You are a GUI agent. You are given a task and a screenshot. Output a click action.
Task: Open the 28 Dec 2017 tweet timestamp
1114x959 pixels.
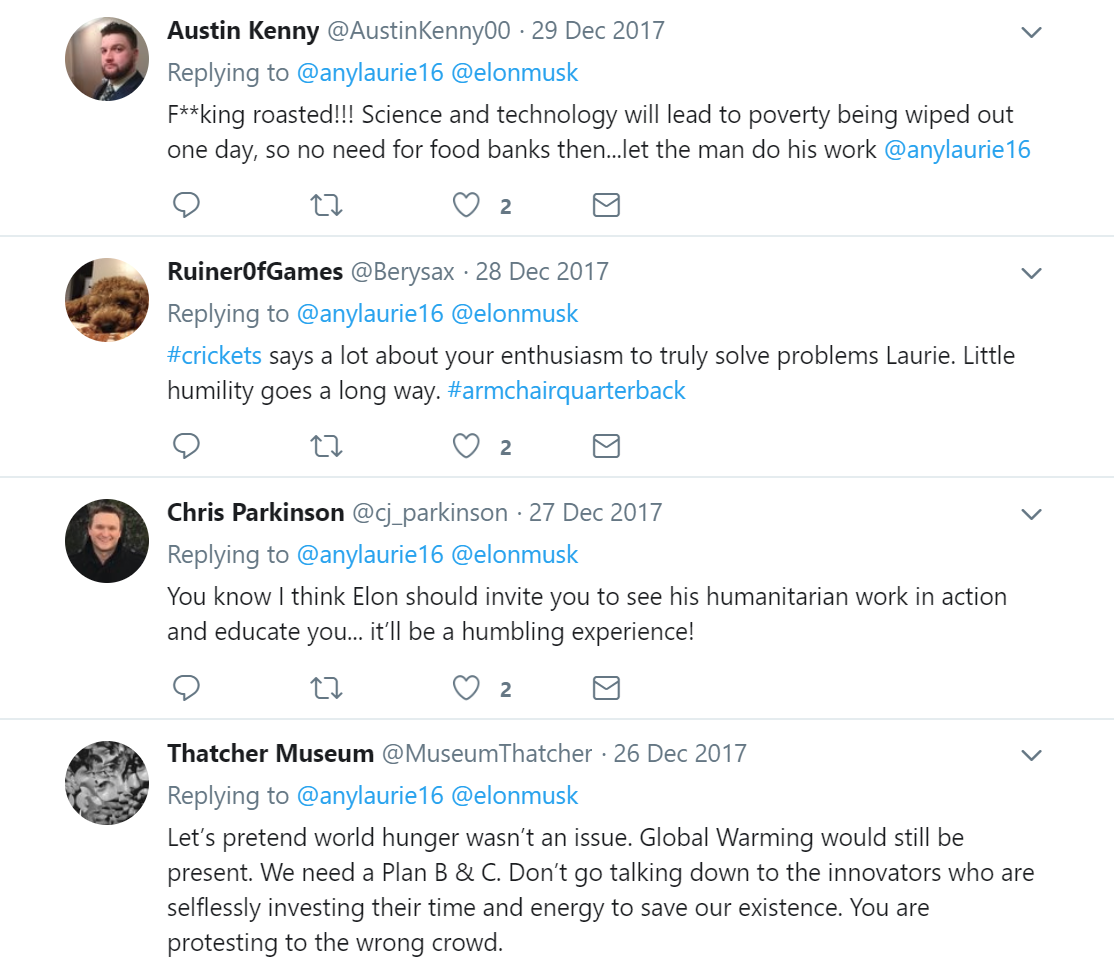point(542,271)
